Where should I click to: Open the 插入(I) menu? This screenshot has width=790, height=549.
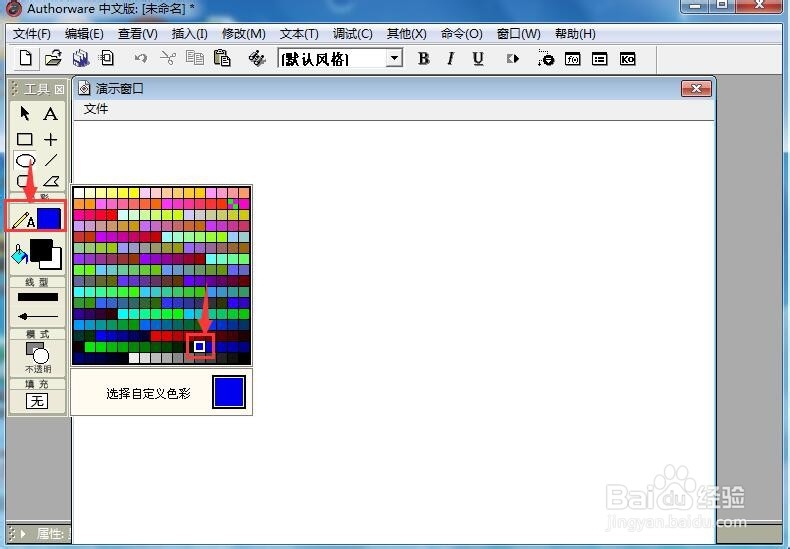pos(189,34)
